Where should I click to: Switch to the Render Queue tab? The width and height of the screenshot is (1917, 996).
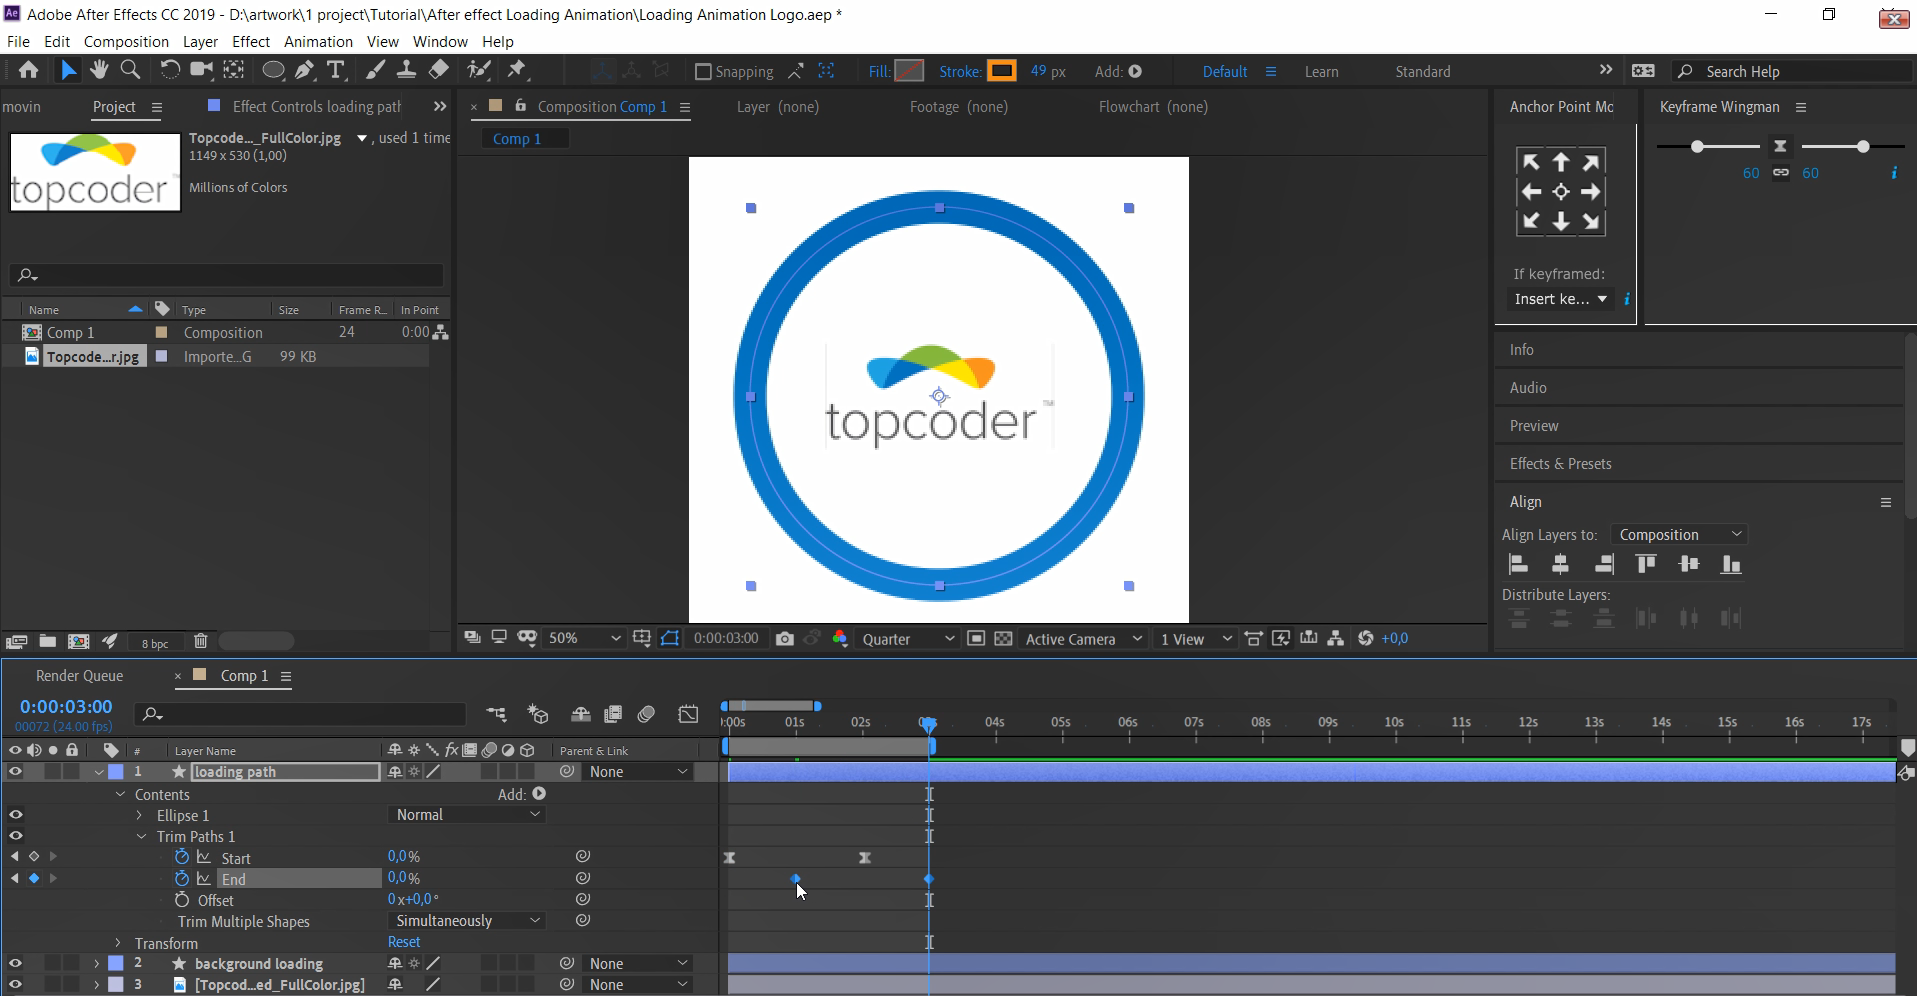(79, 675)
